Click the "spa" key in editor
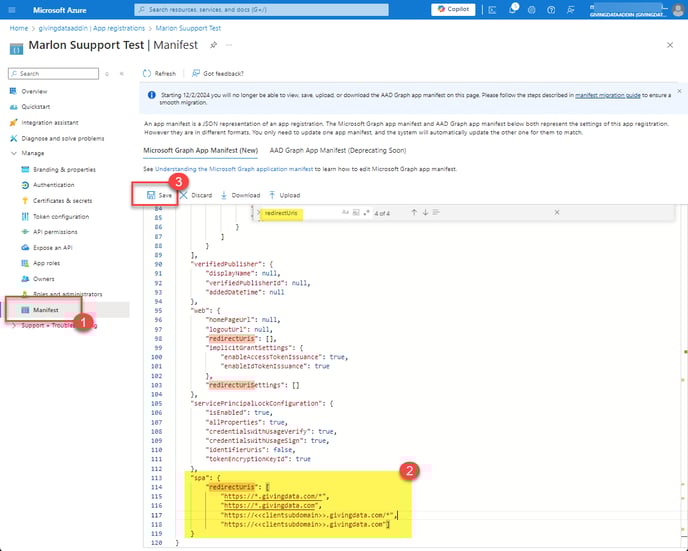Viewport: 688px width, 551px height. click(200, 478)
